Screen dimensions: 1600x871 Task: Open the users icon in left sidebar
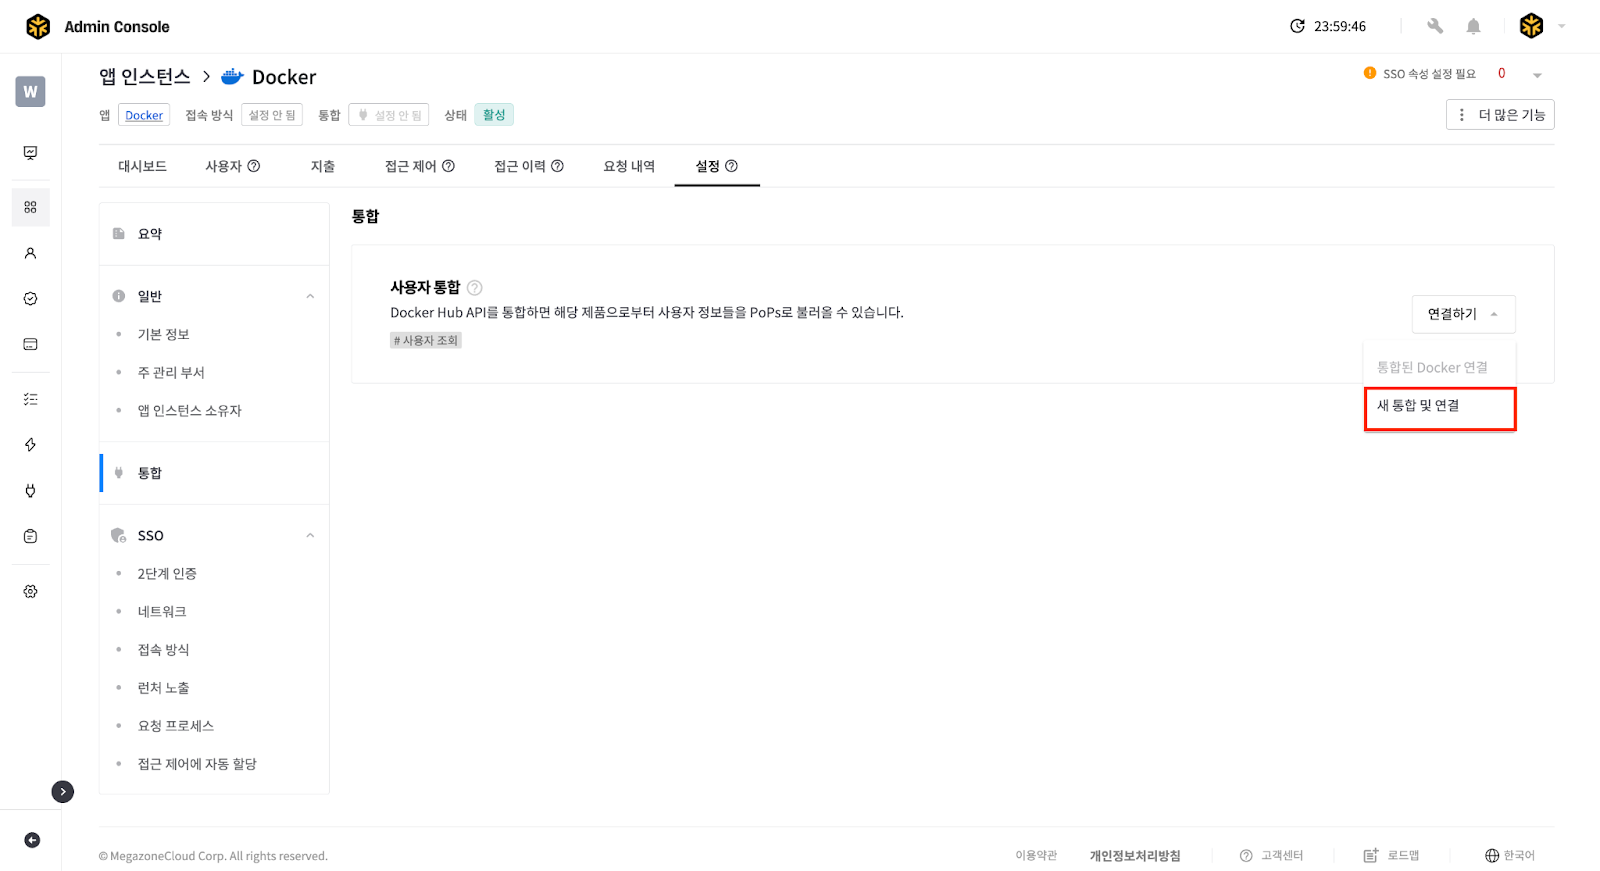pyautogui.click(x=31, y=253)
